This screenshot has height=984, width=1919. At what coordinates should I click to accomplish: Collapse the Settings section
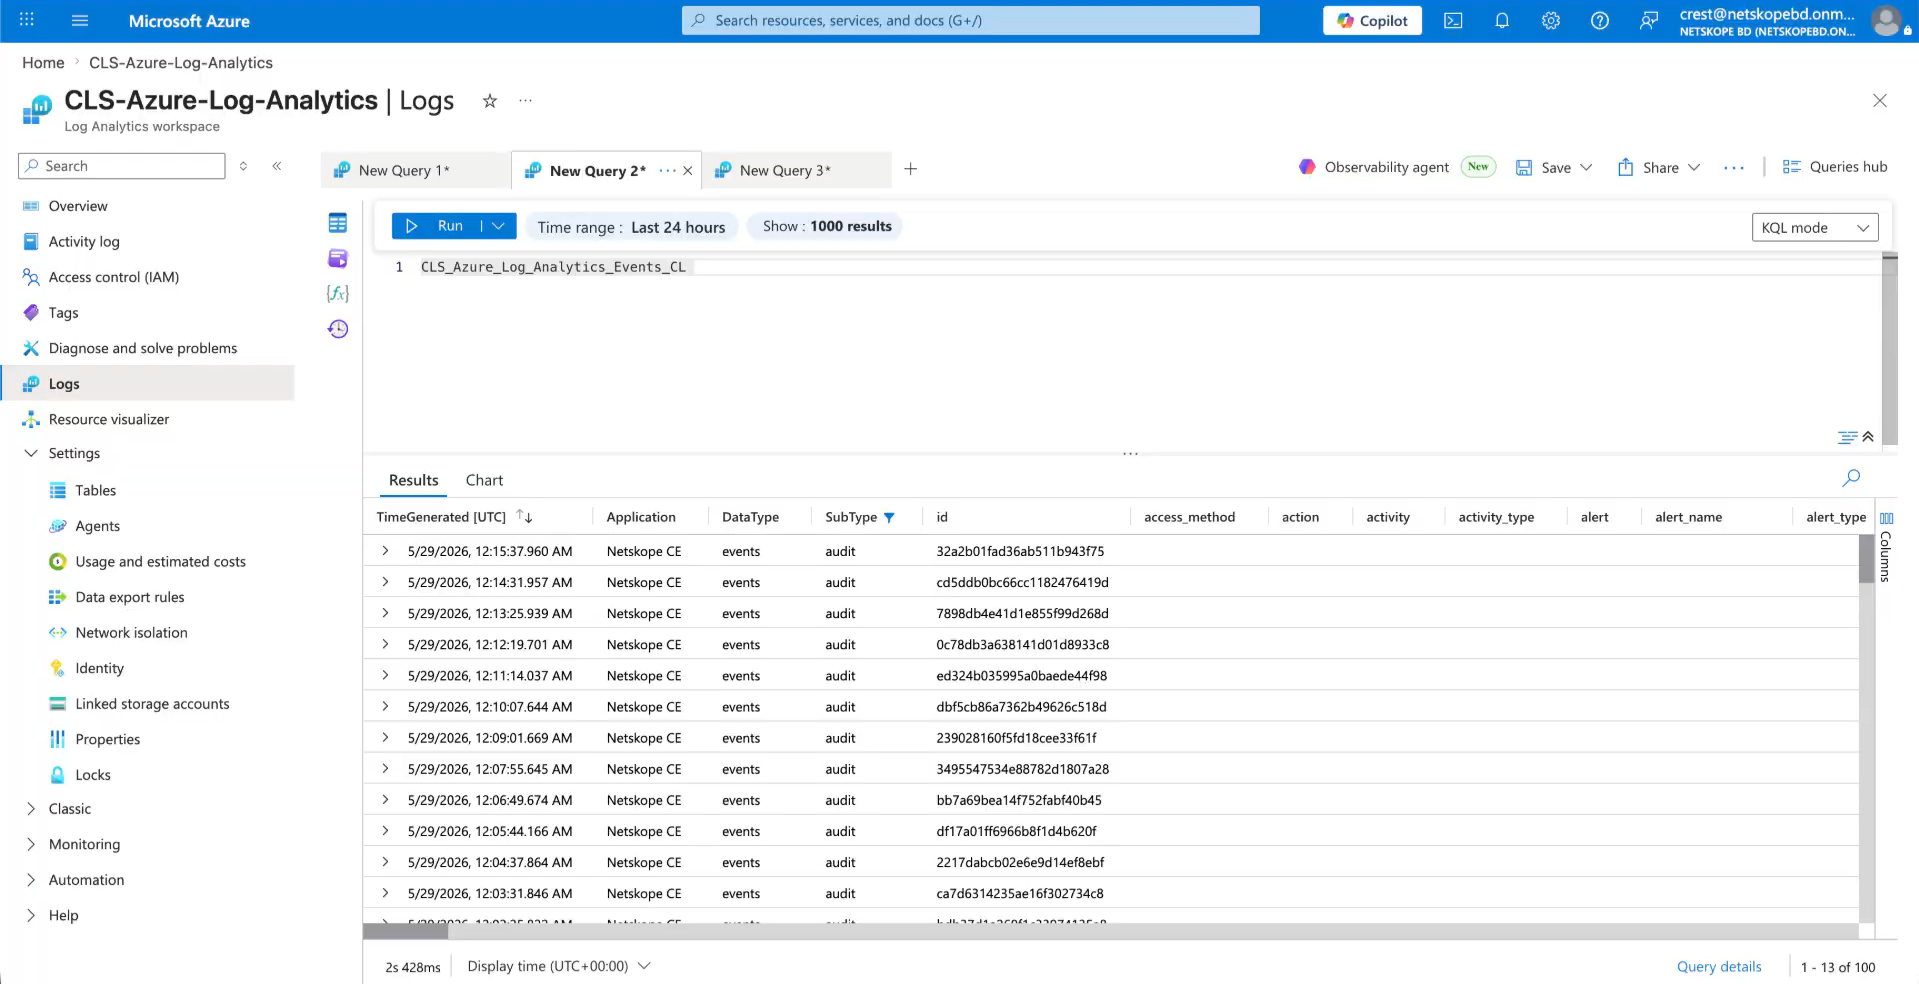click(x=31, y=453)
